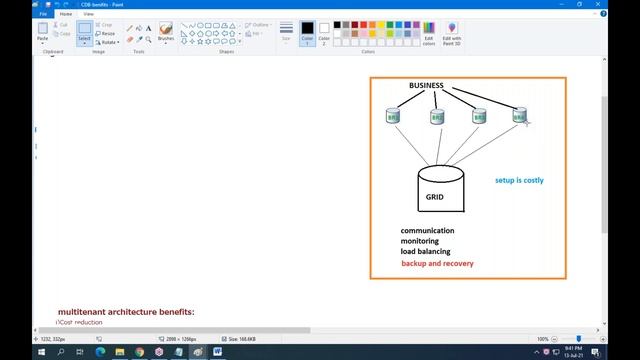Open the notification center icon
This screenshot has width=640, height=360.
coord(596,352)
